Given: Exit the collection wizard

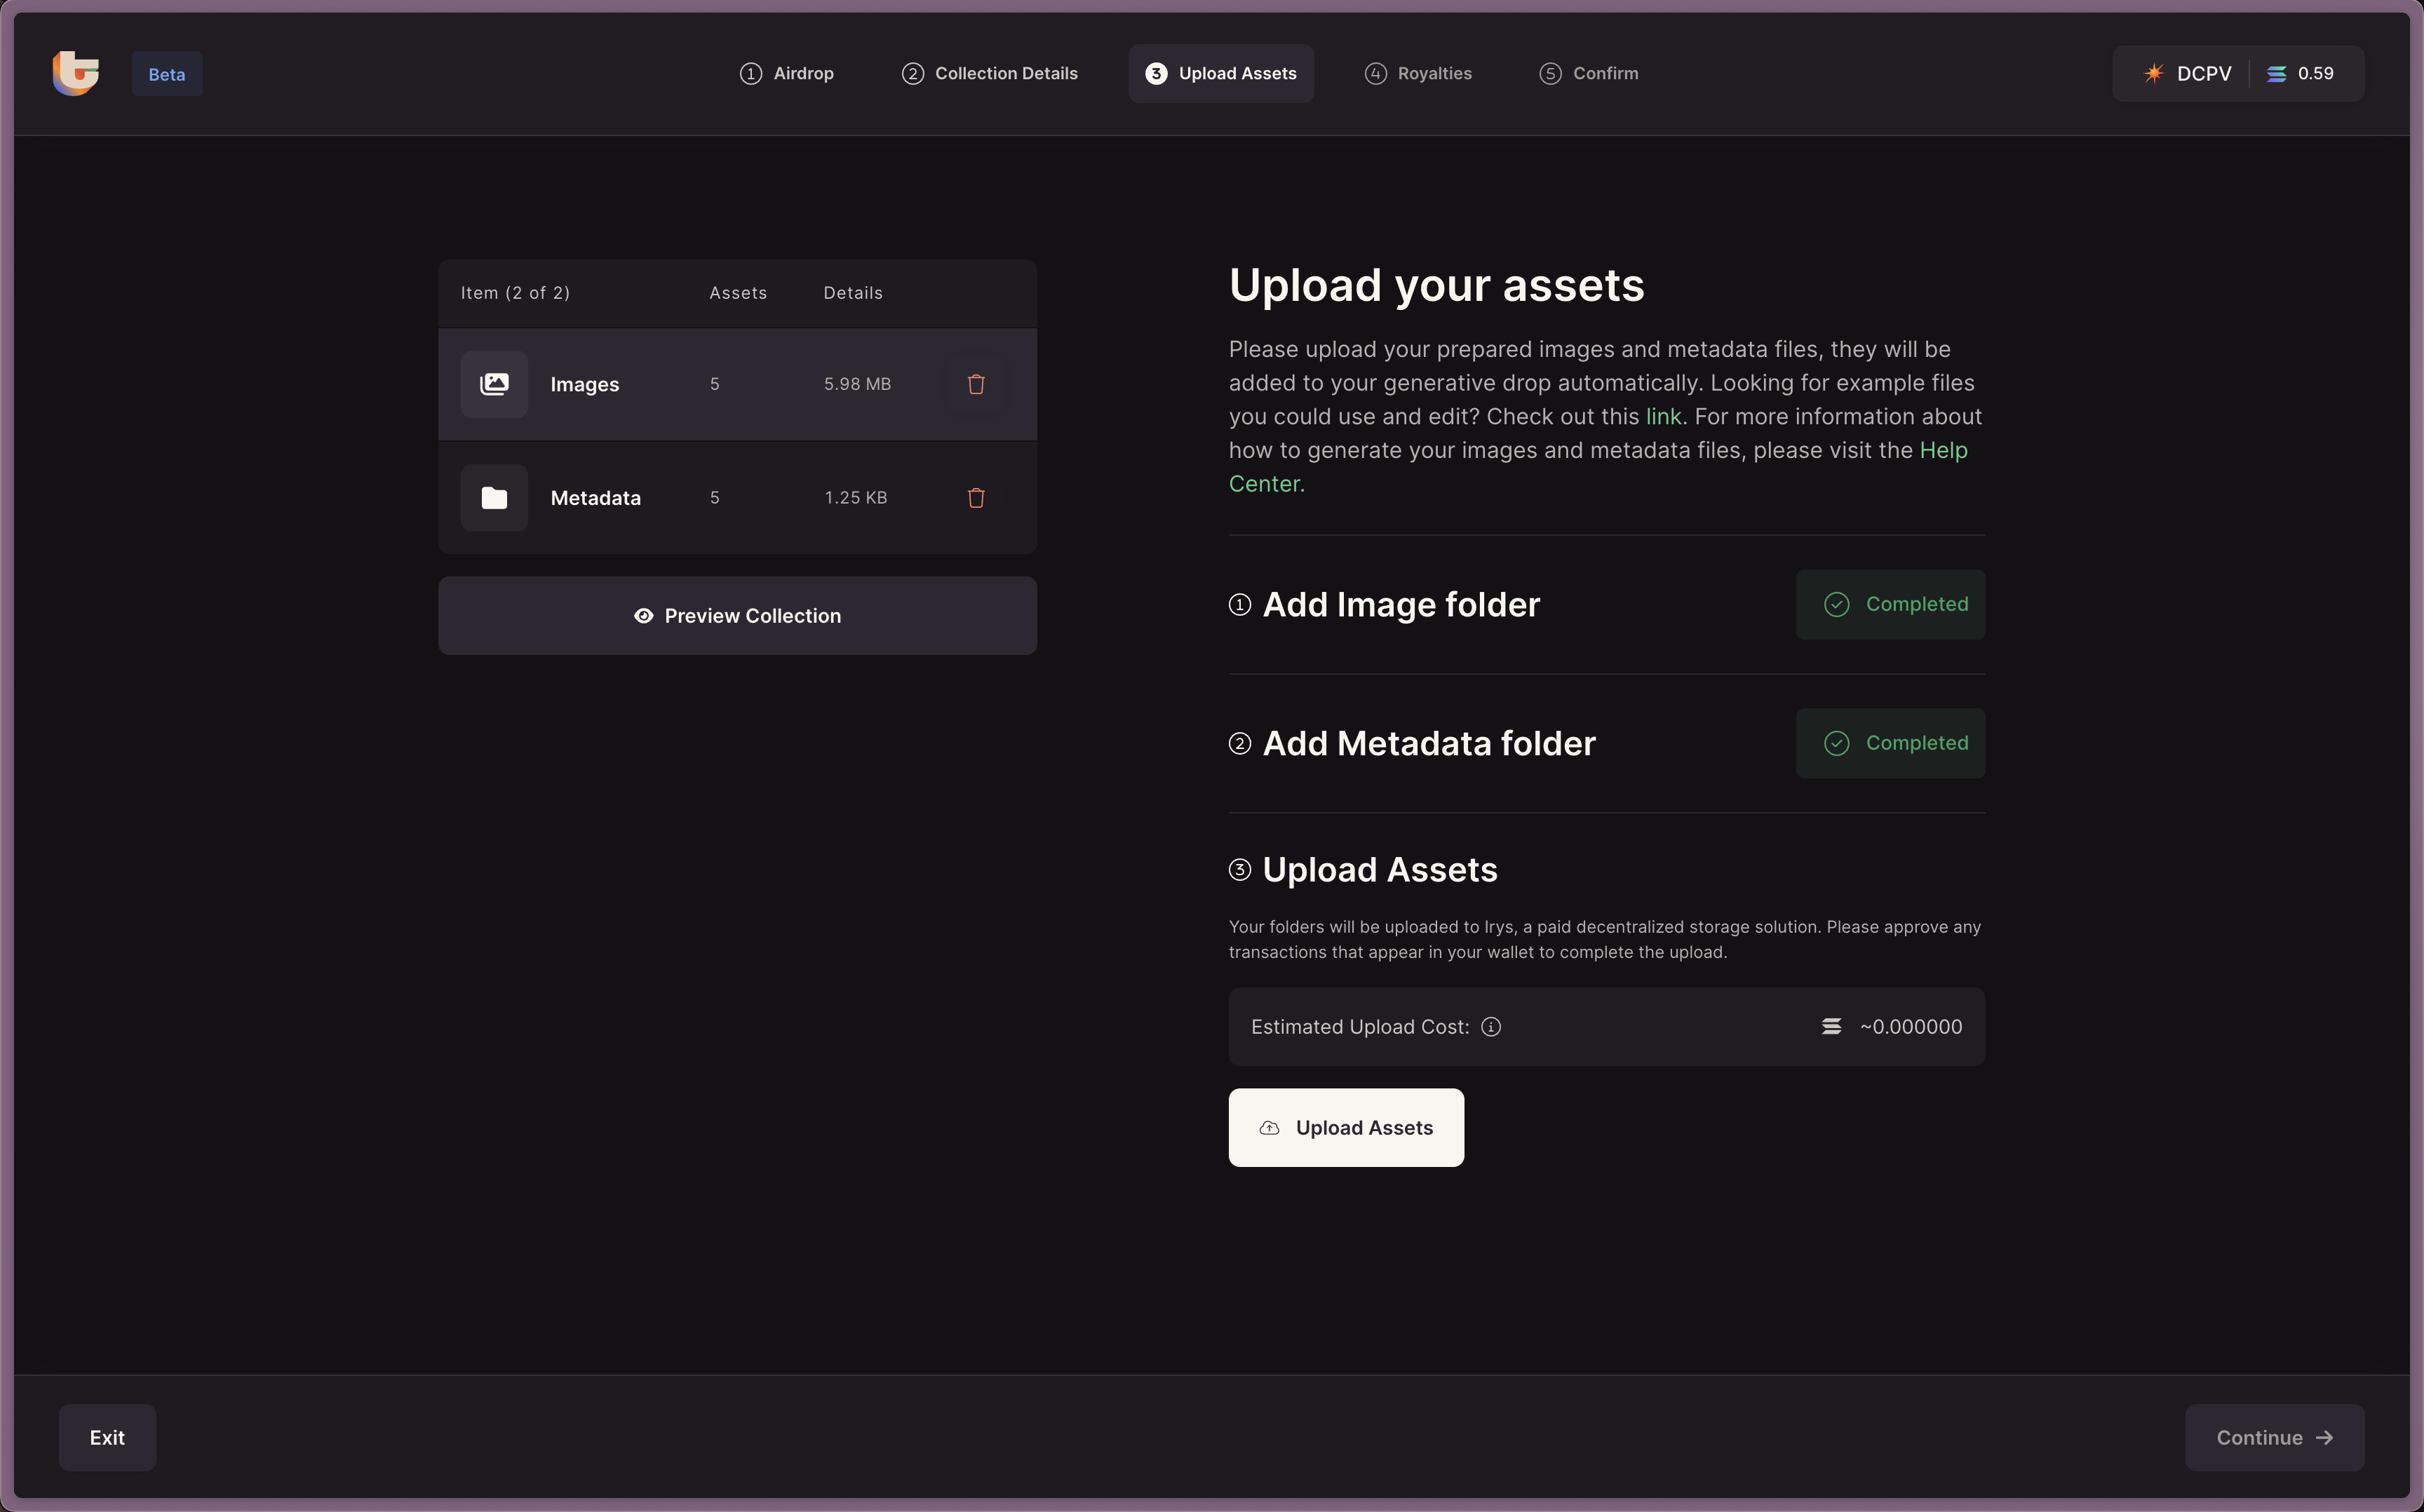Looking at the screenshot, I should click(107, 1438).
